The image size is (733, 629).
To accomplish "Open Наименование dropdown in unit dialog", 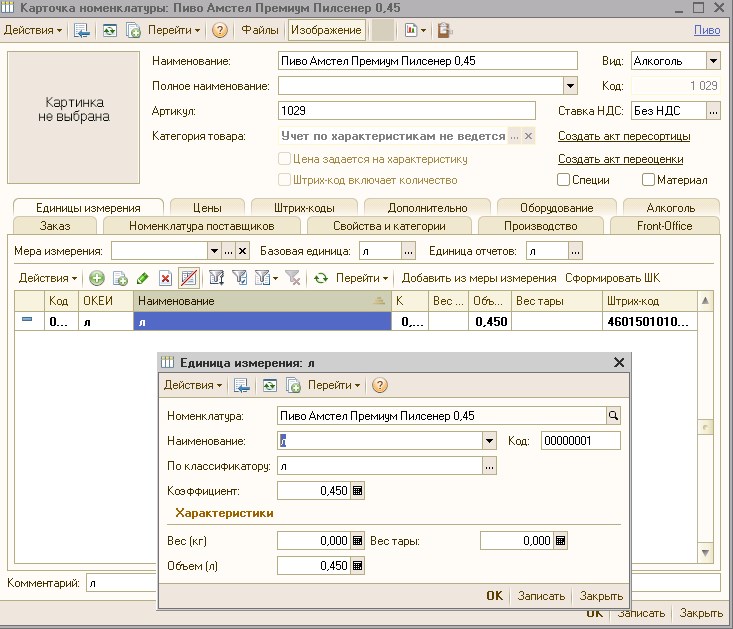I will (x=490, y=441).
